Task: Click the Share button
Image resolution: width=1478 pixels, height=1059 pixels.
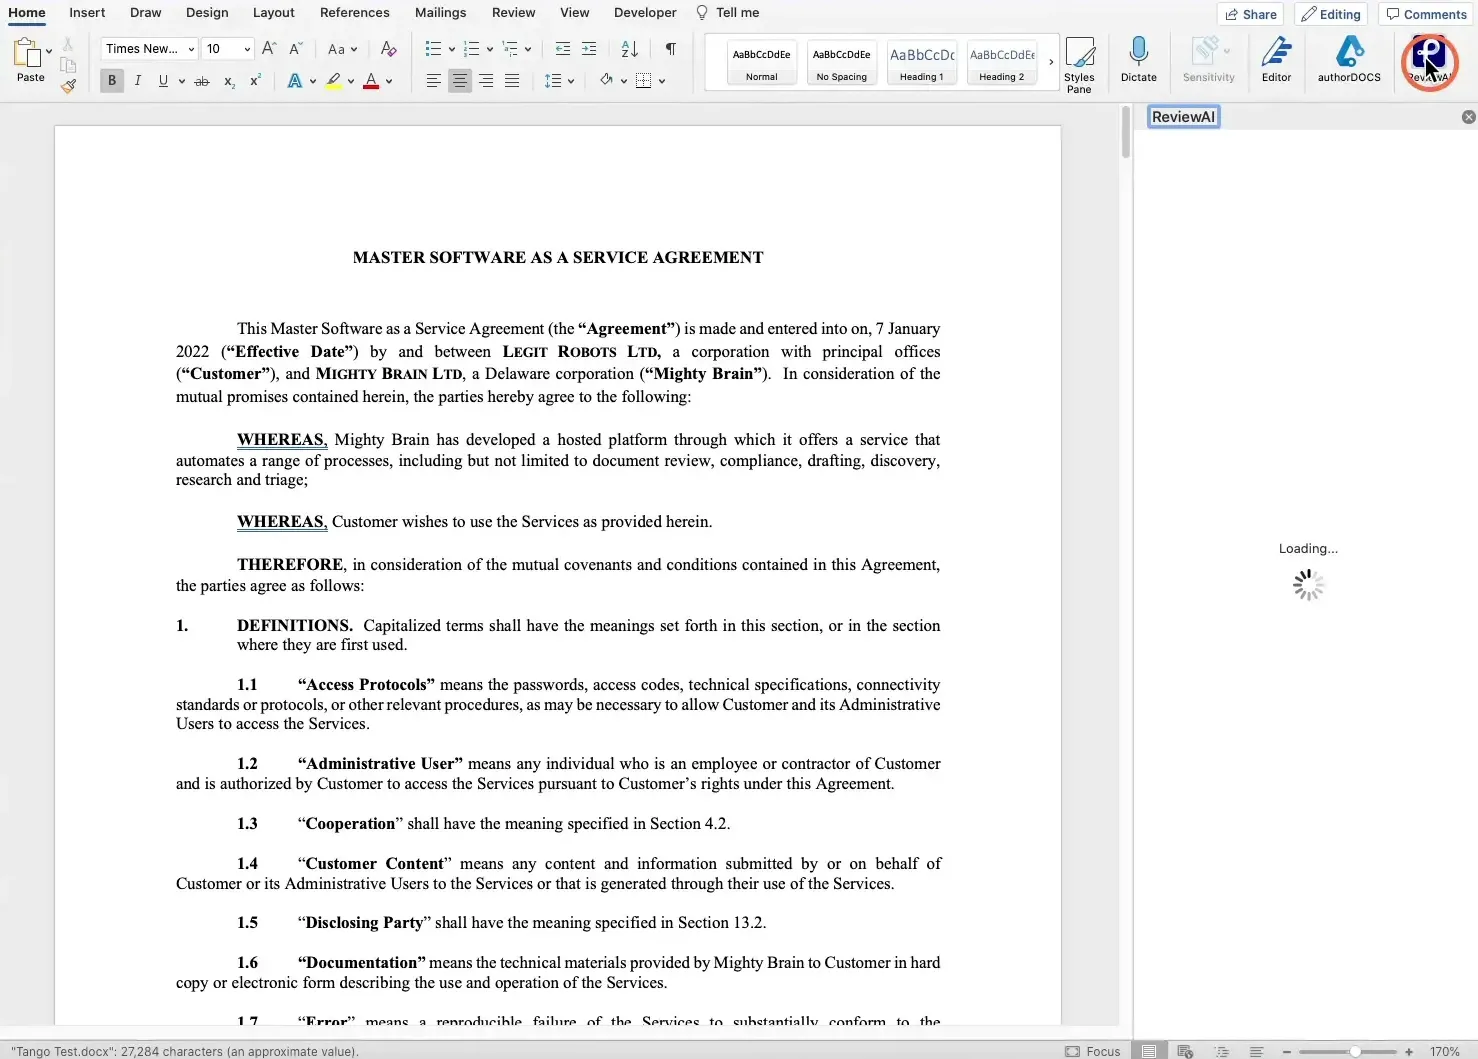Action: pos(1251,14)
